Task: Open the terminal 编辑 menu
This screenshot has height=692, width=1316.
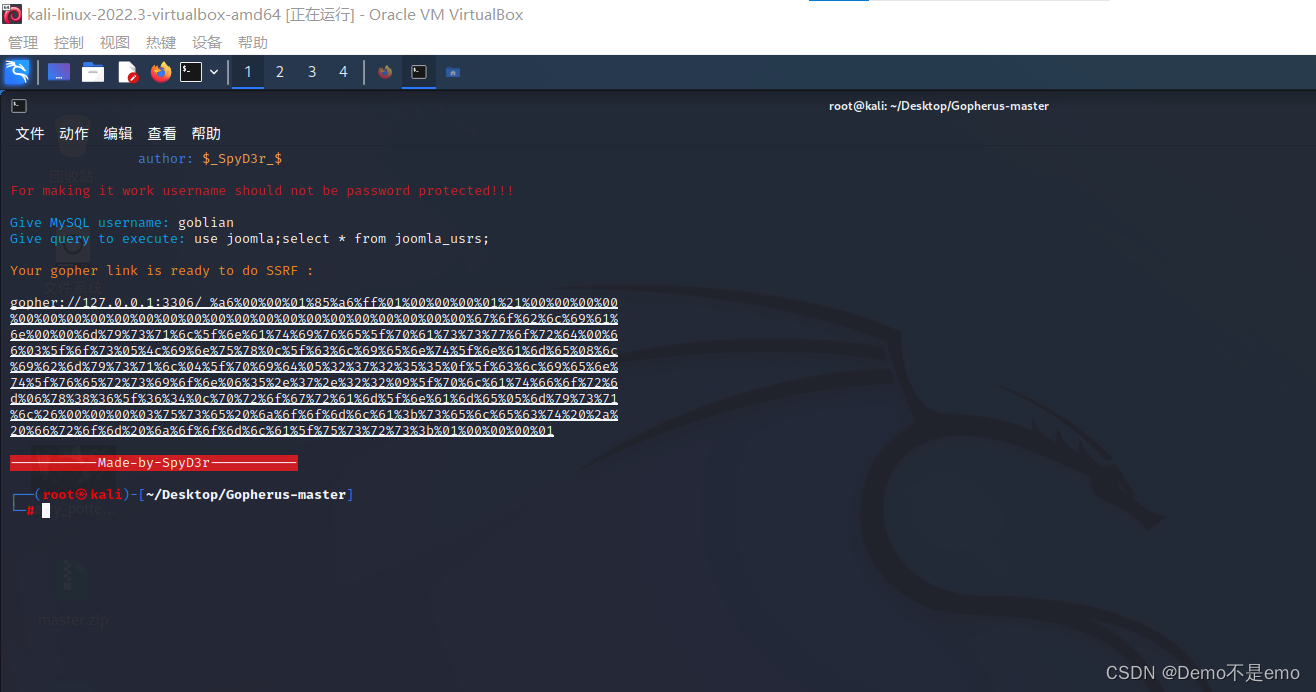Action: coord(118,134)
